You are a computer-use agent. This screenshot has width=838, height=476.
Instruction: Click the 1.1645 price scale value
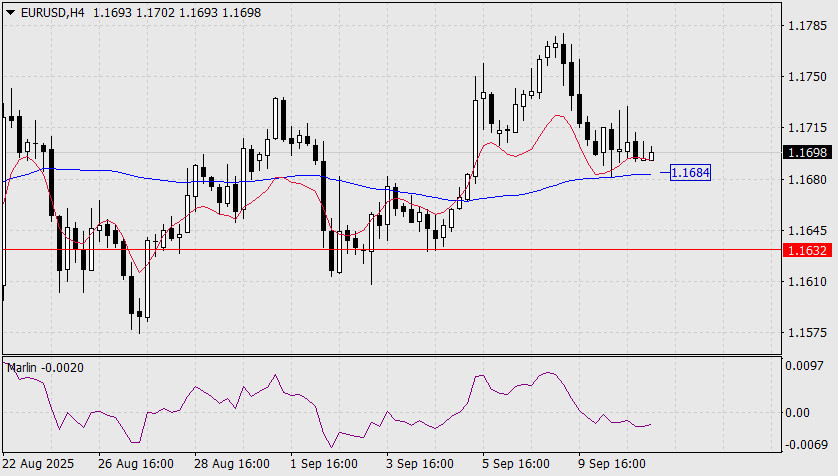tap(808, 231)
